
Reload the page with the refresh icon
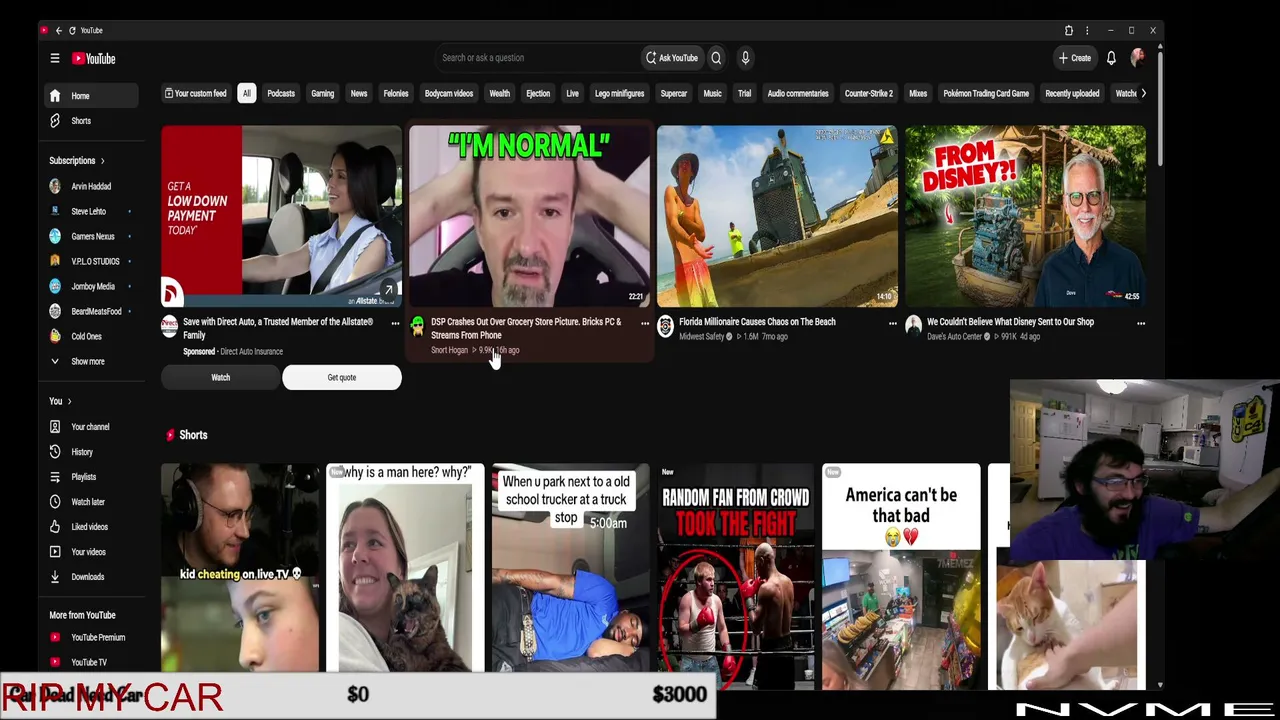74,31
